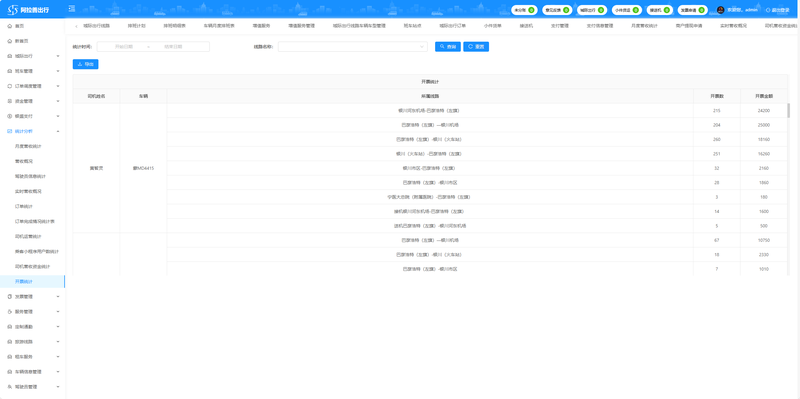The width and height of the screenshot is (800, 399).
Task: Click the 退出登录 logout power icon
Action: pos(768,10)
